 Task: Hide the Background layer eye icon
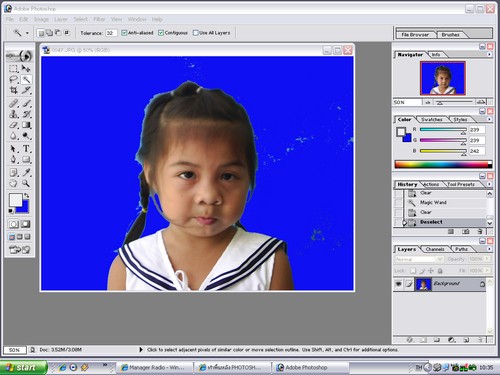click(399, 284)
